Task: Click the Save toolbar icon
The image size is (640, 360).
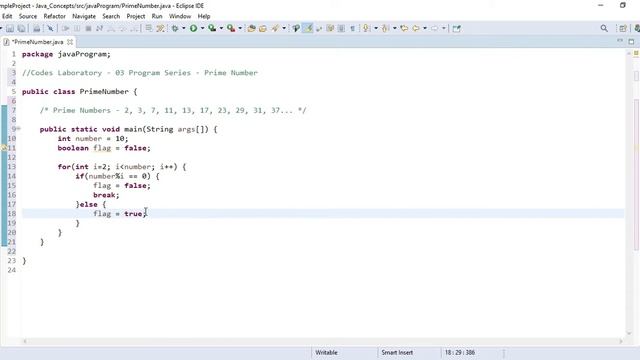Action: click(x=10, y=28)
